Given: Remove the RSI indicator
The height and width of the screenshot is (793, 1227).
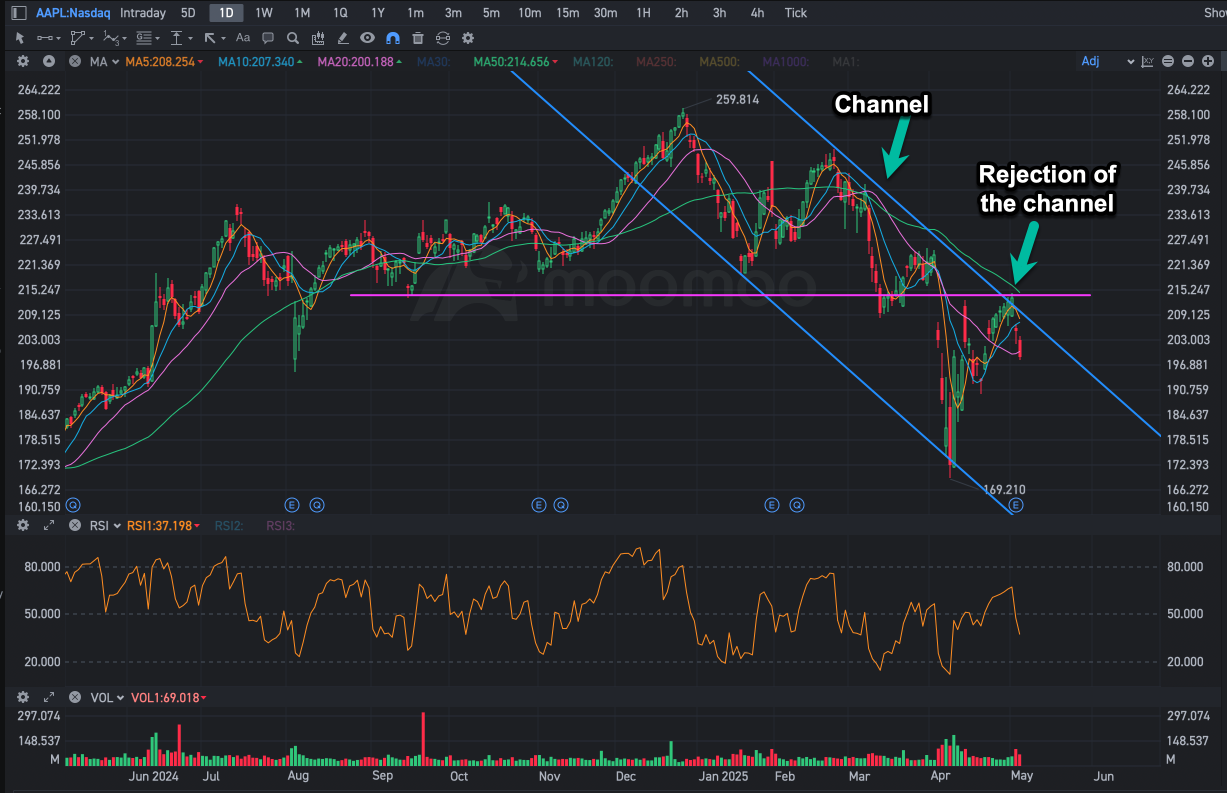Looking at the screenshot, I should click(x=74, y=525).
